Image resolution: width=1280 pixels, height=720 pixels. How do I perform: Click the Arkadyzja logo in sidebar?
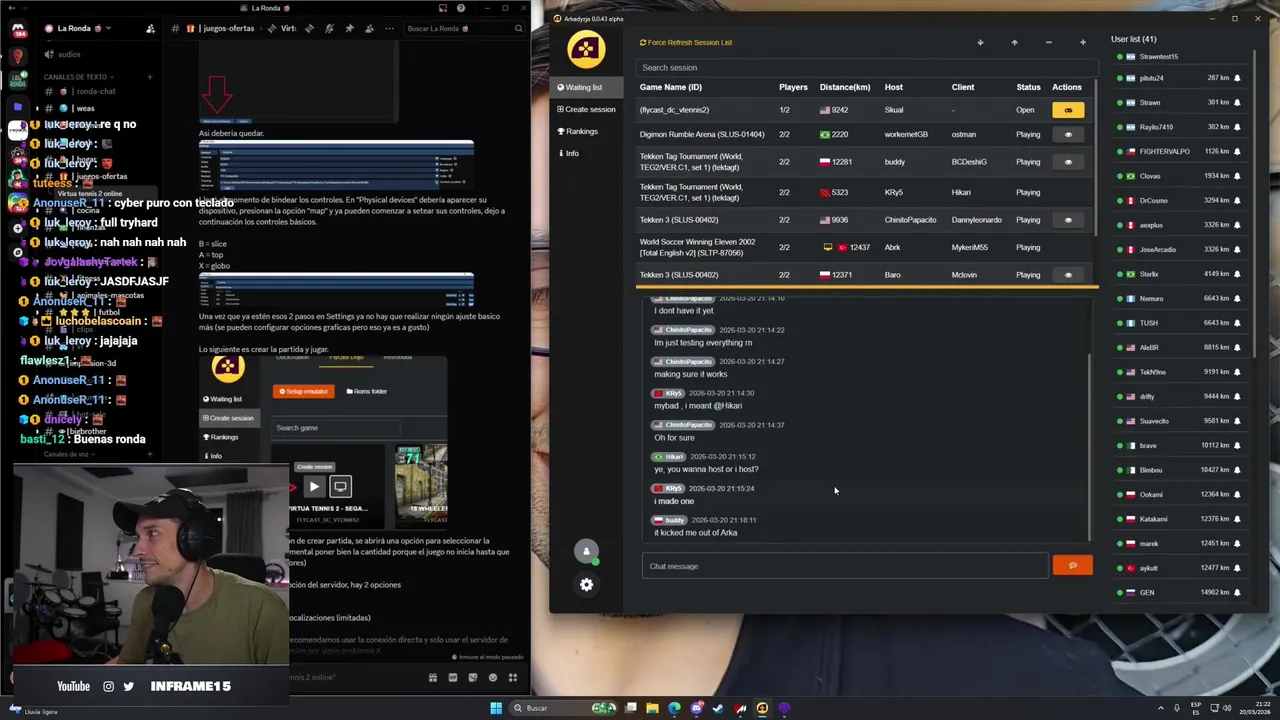click(x=586, y=49)
